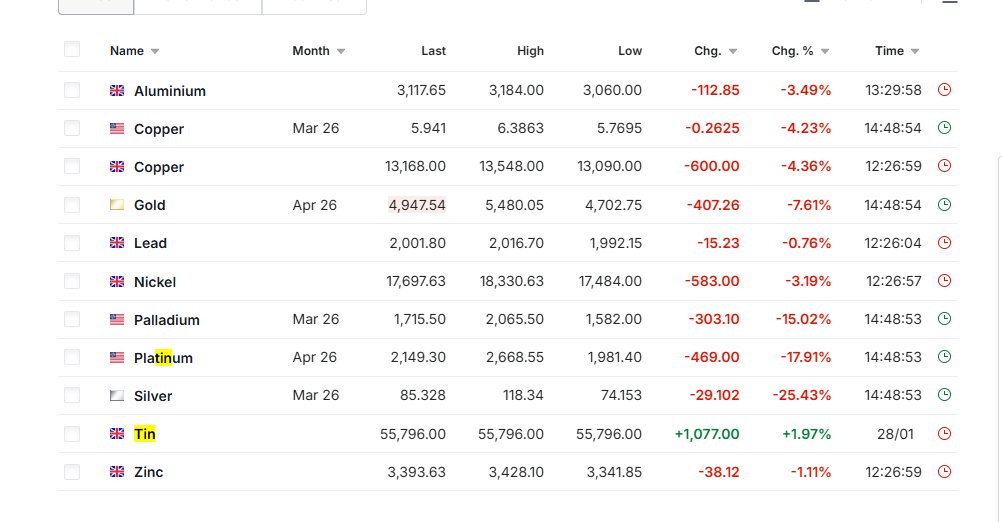Open the Lead commodity link
The image size is (1002, 522).
pyautogui.click(x=150, y=243)
